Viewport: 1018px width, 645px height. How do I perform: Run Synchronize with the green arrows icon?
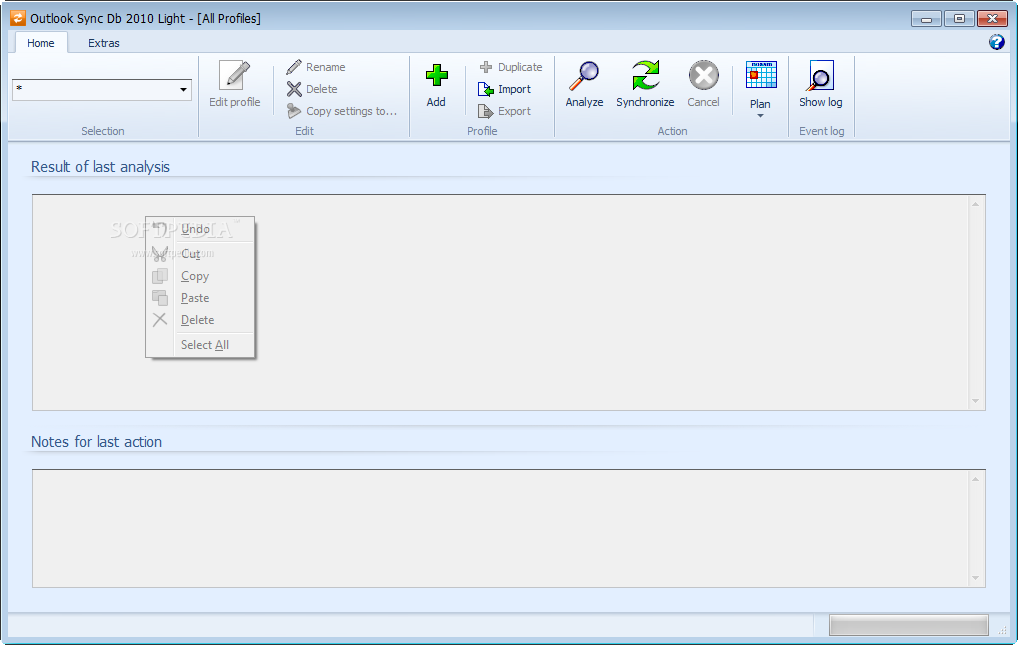645,75
